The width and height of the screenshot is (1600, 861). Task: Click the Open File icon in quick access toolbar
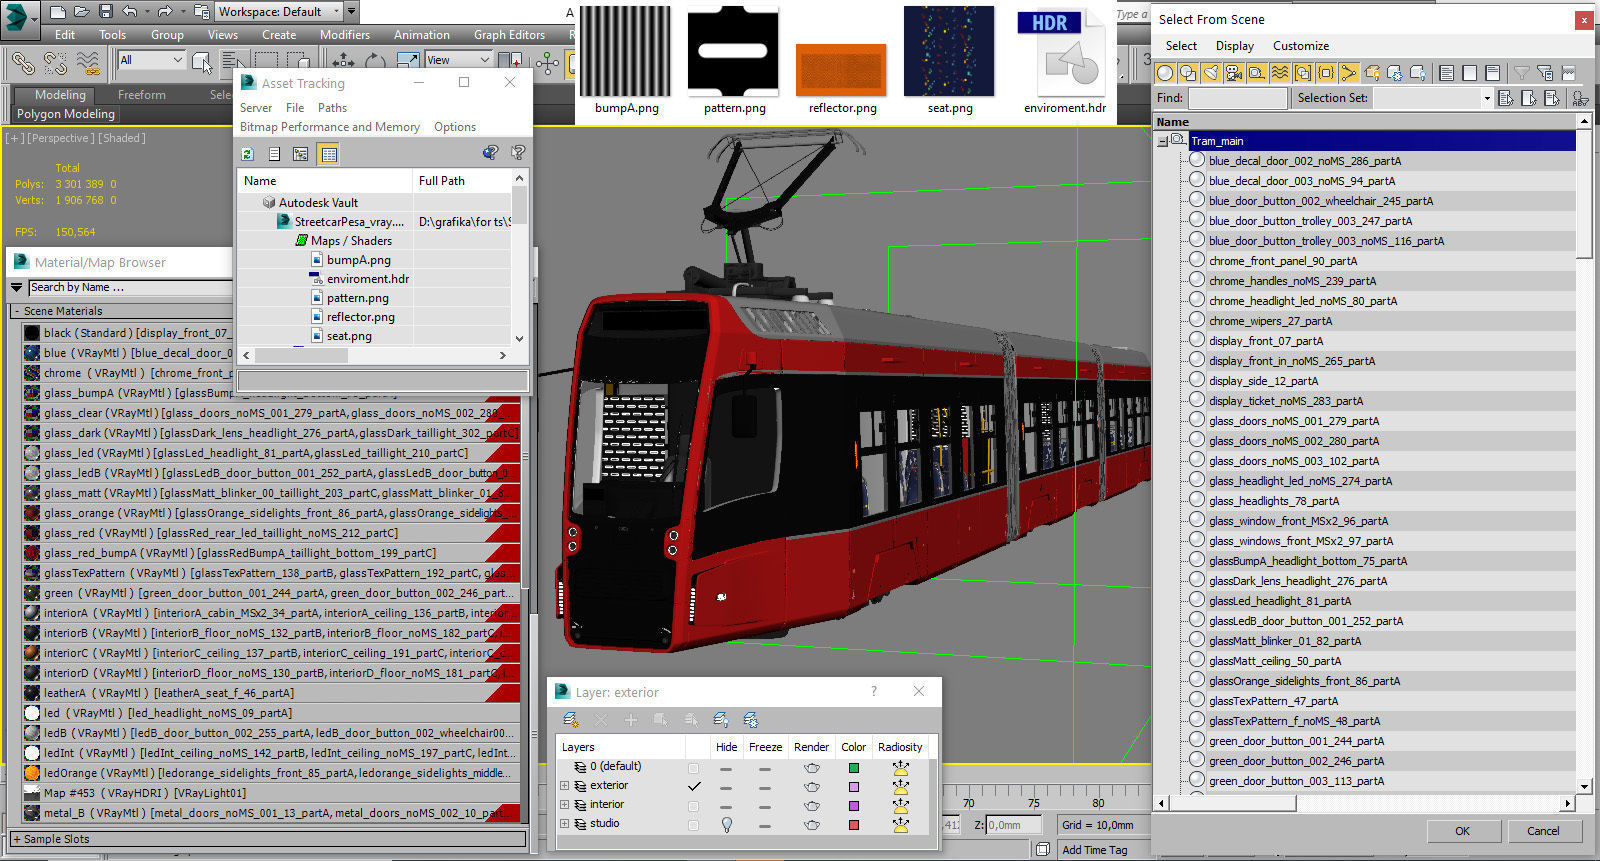[82, 12]
